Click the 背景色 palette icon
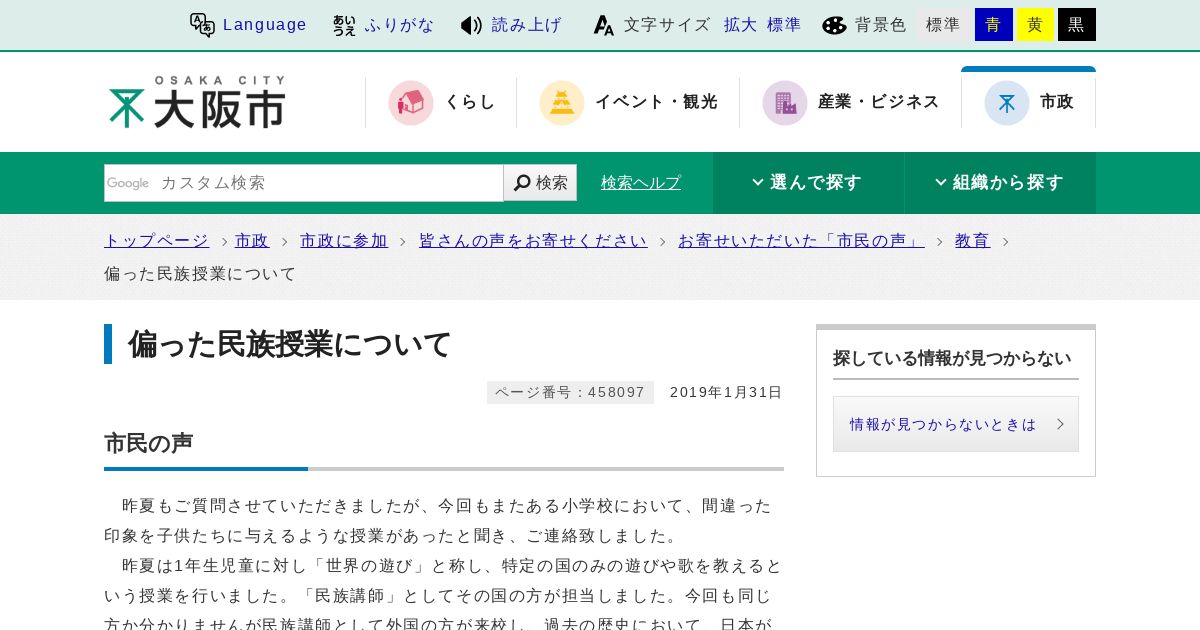Screen dimensions: 1200x630 point(834,25)
